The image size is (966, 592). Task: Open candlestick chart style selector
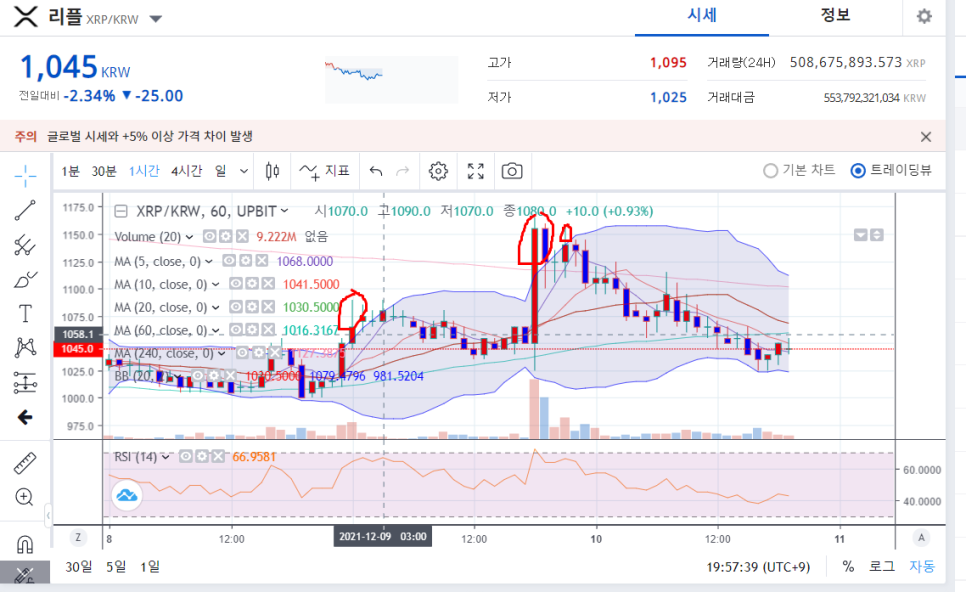click(272, 171)
